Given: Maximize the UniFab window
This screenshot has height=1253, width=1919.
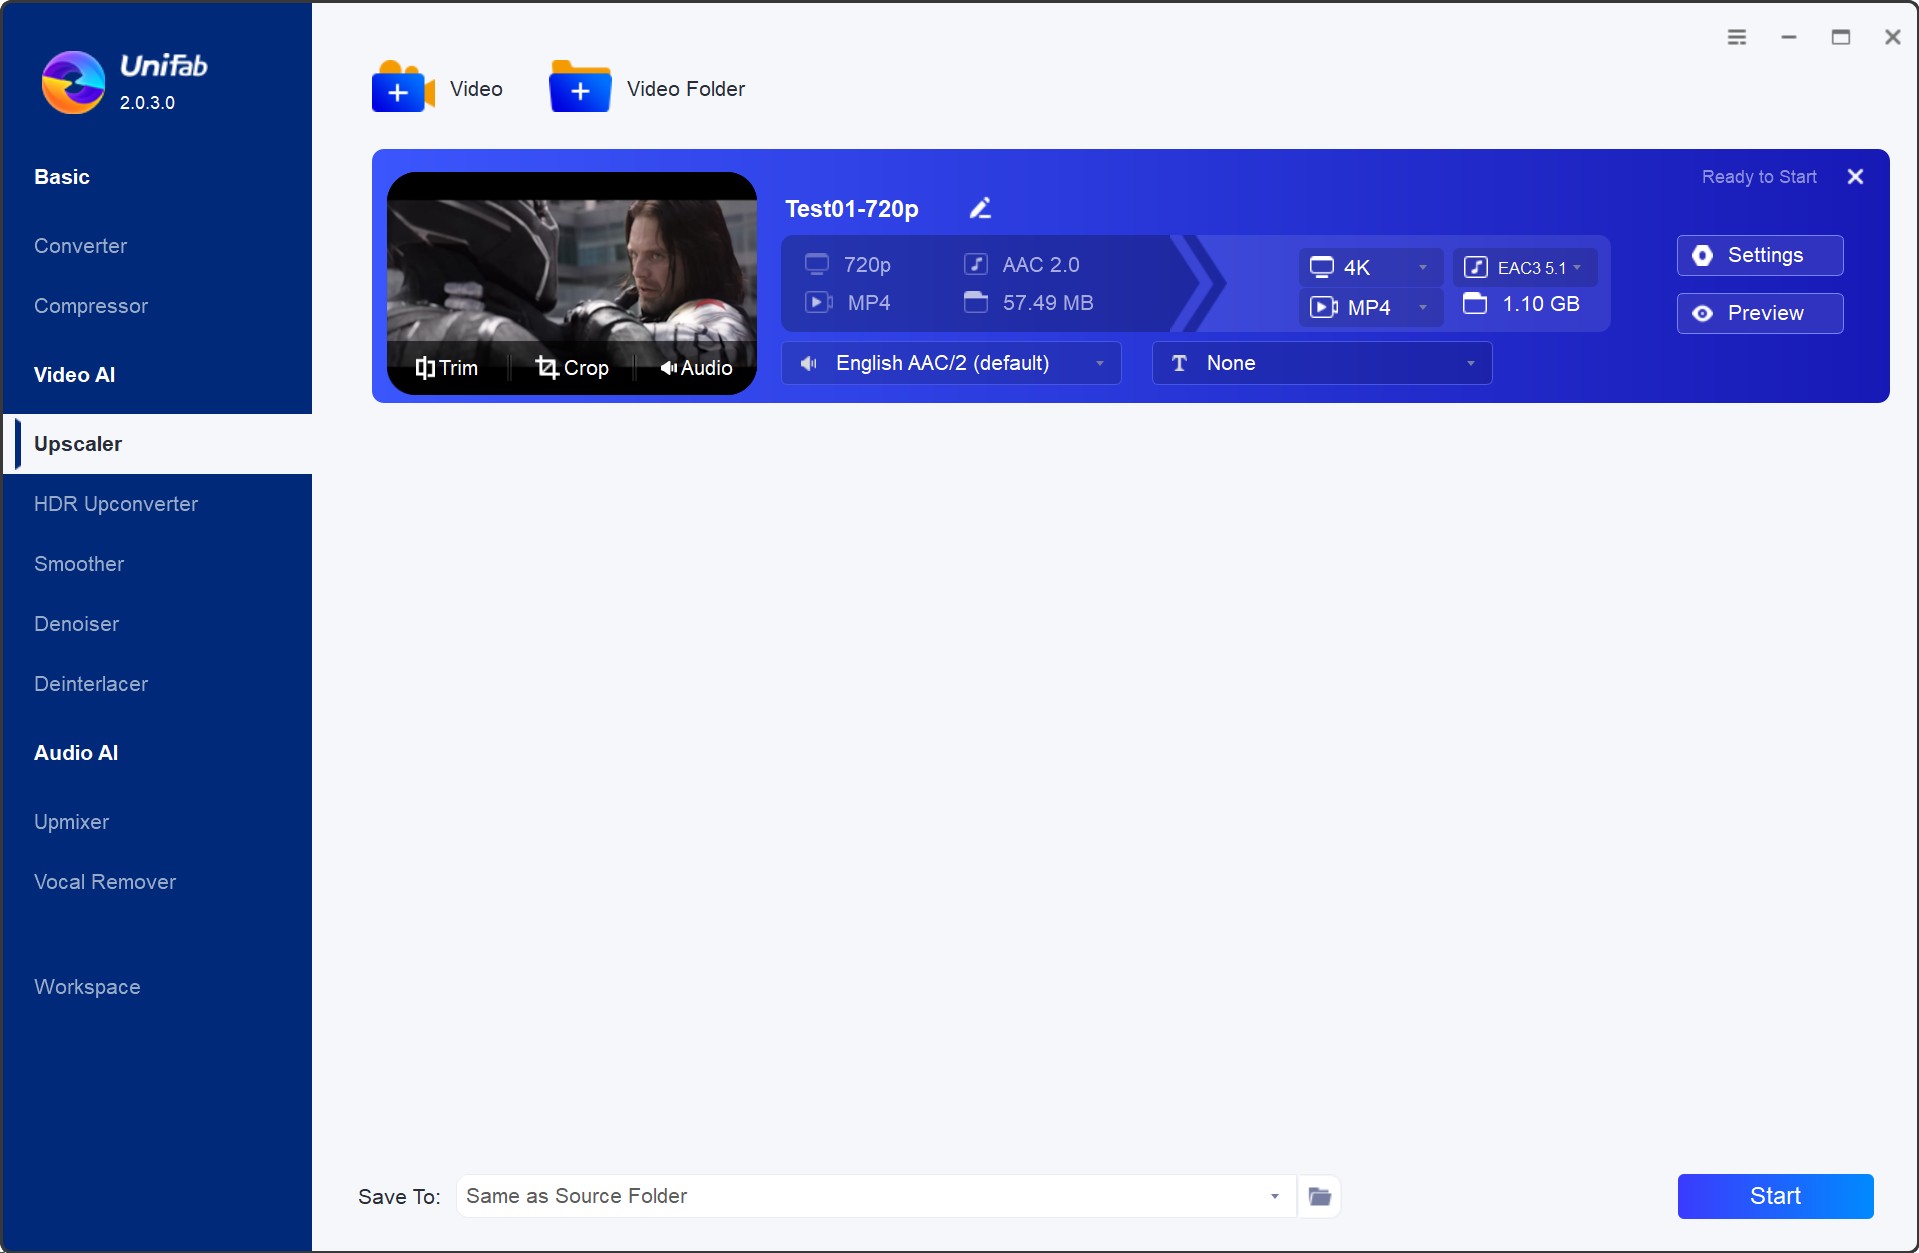Looking at the screenshot, I should [1841, 37].
